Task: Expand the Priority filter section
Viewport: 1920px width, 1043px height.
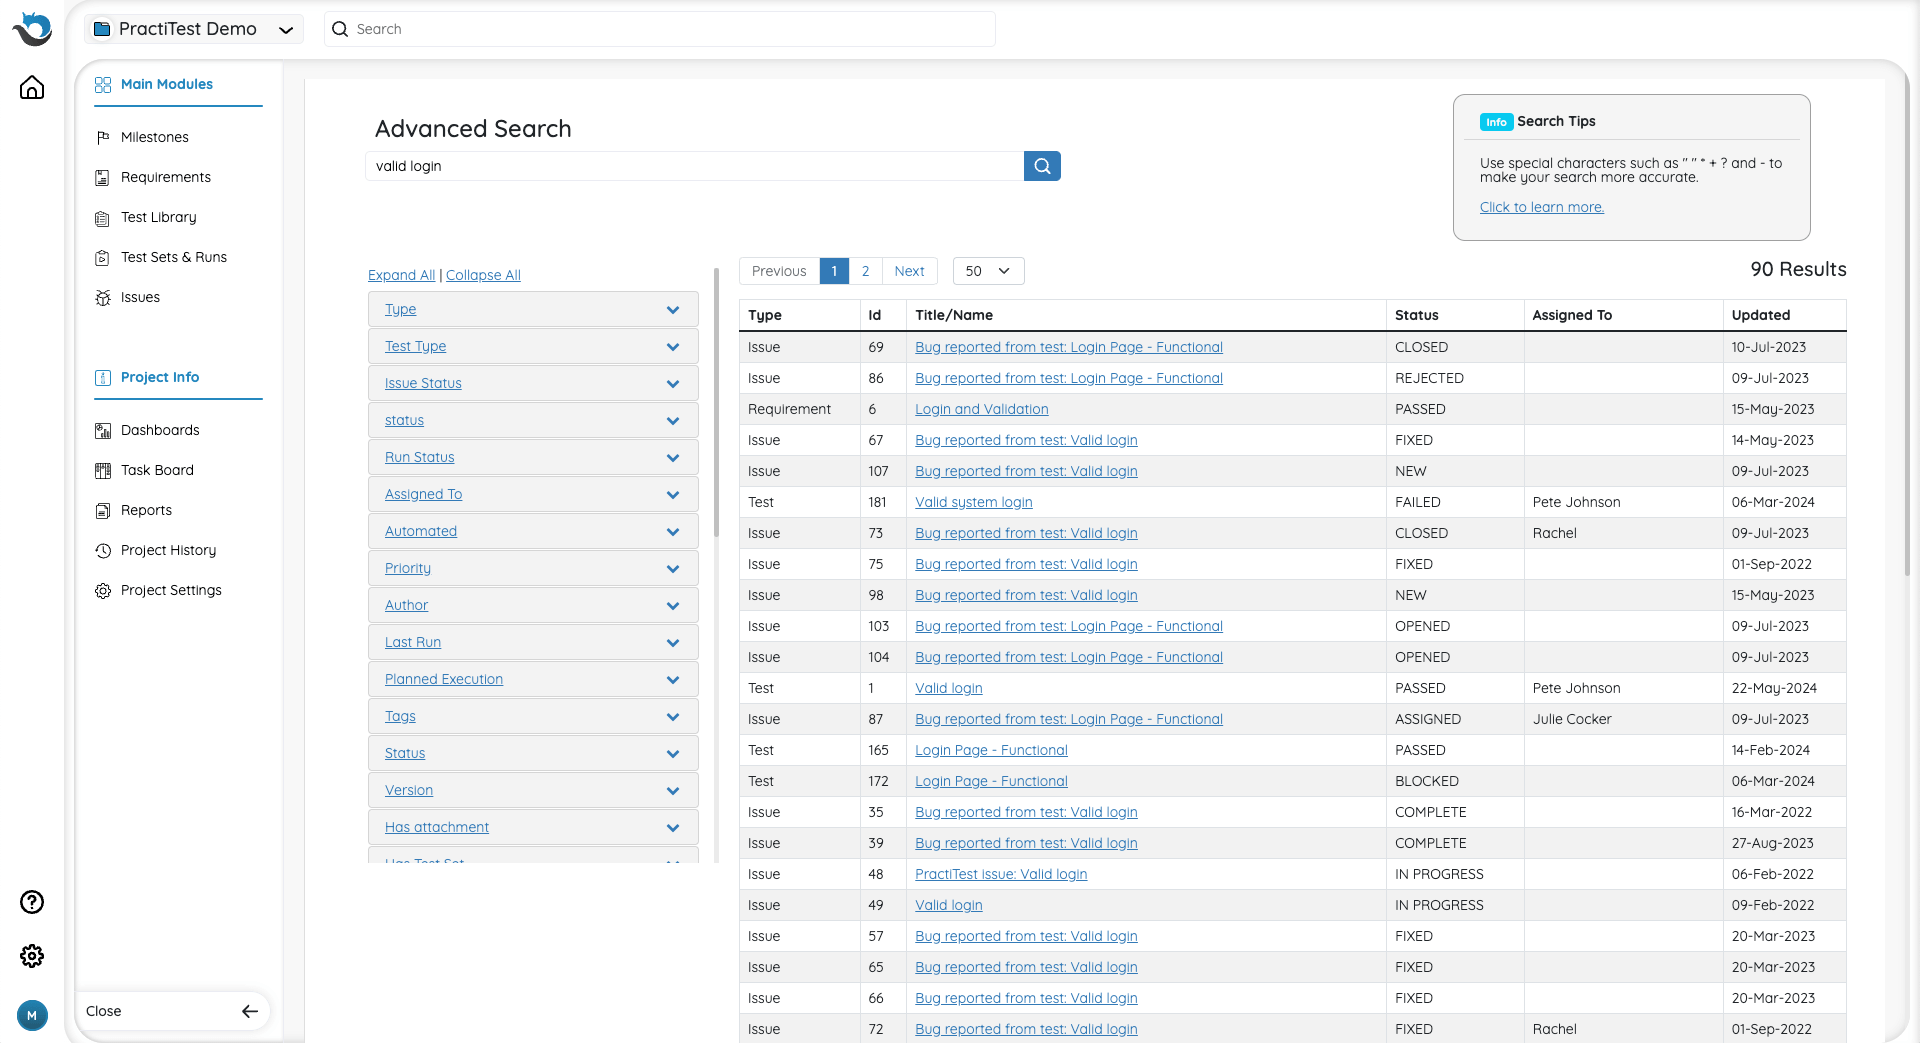Action: (x=672, y=569)
